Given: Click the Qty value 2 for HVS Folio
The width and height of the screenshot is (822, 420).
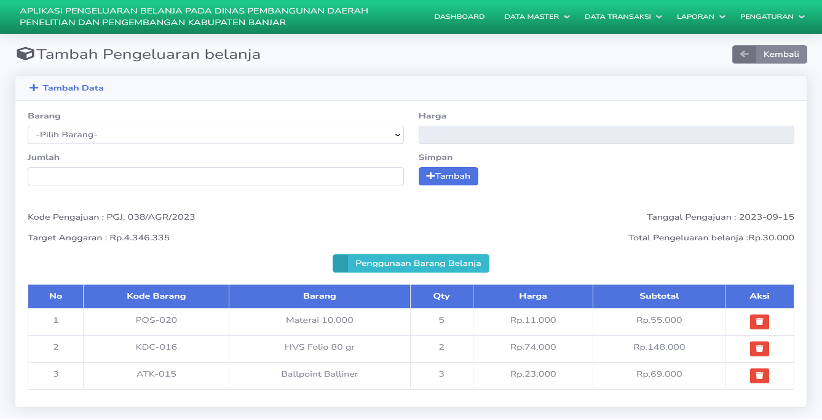Looking at the screenshot, I should click(441, 347).
